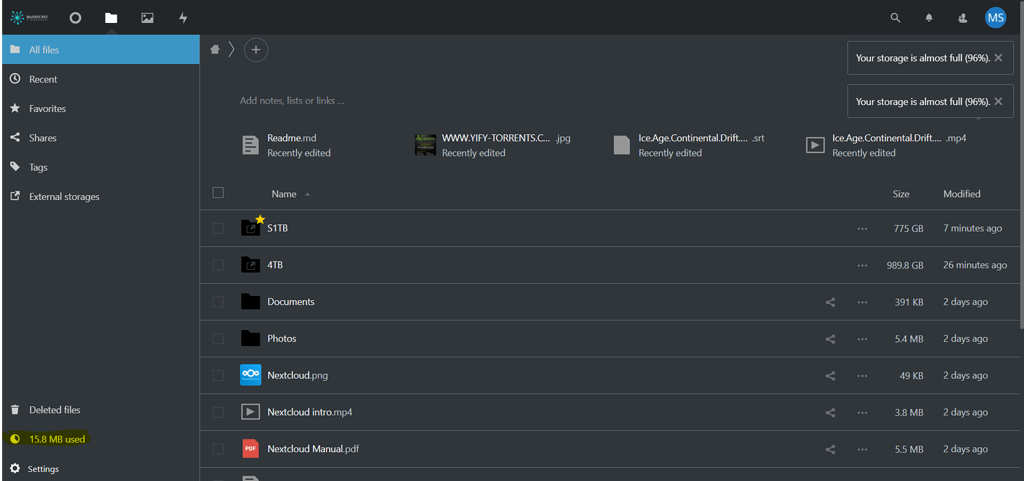Open the Files app folder icon in top bar
The width and height of the screenshot is (1024, 481).
pos(111,18)
